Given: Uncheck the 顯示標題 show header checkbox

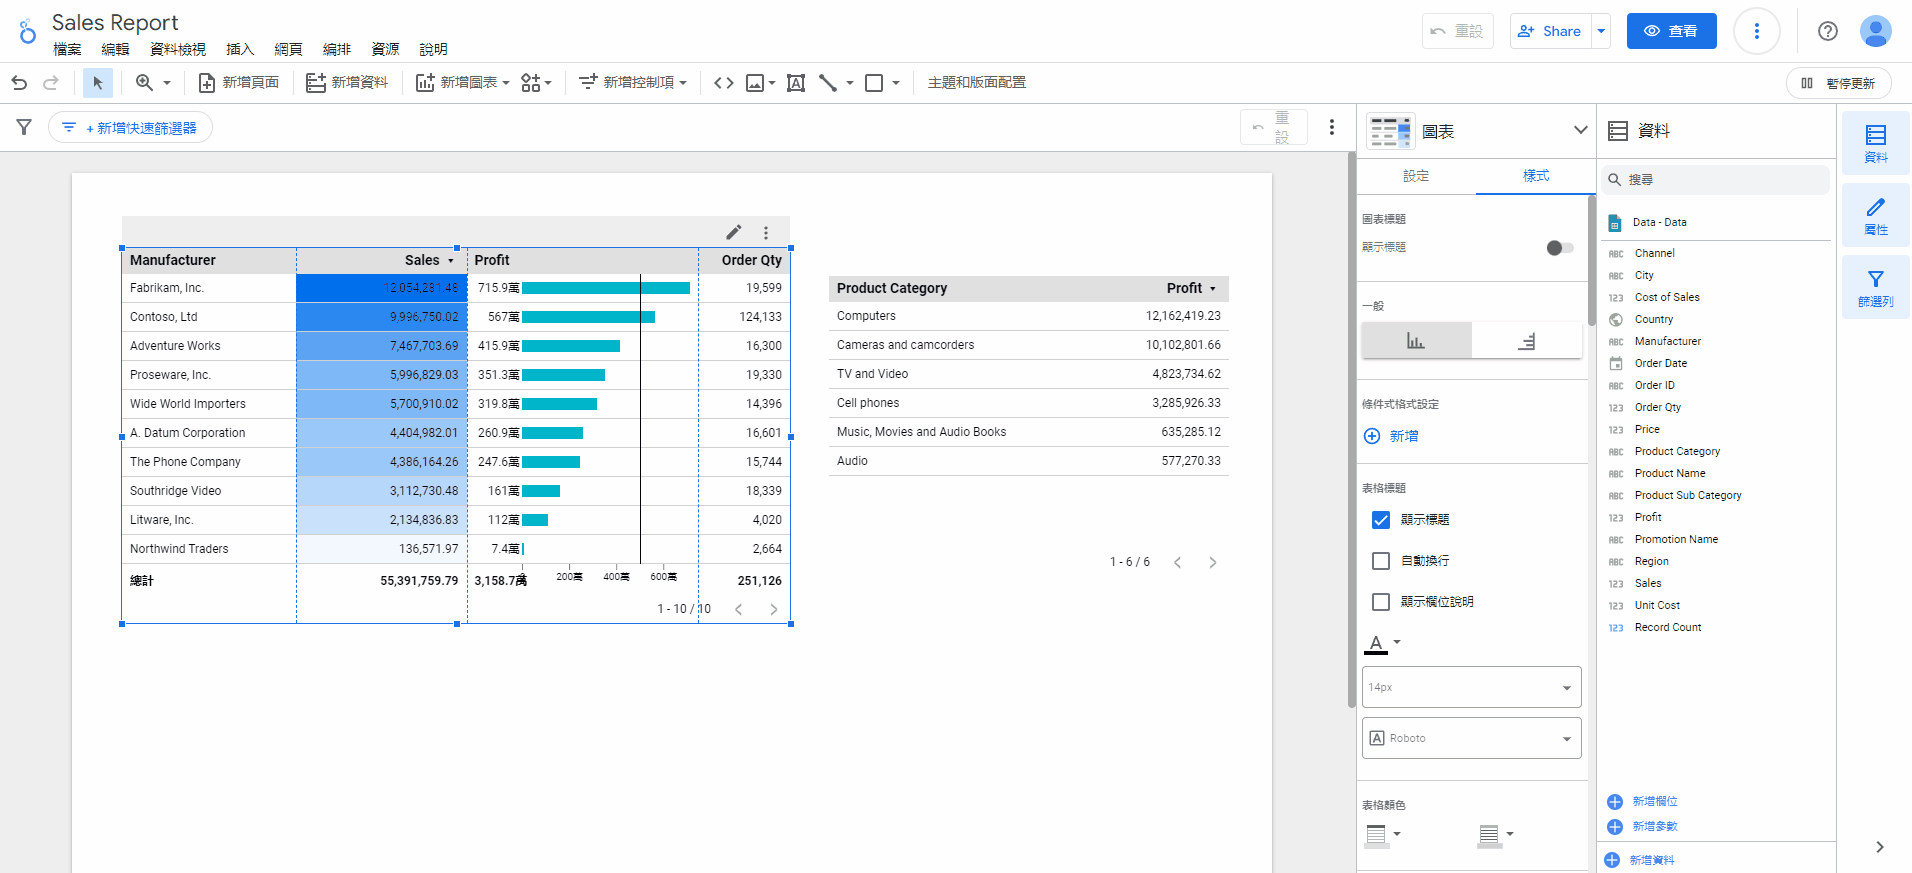Looking at the screenshot, I should point(1381,520).
